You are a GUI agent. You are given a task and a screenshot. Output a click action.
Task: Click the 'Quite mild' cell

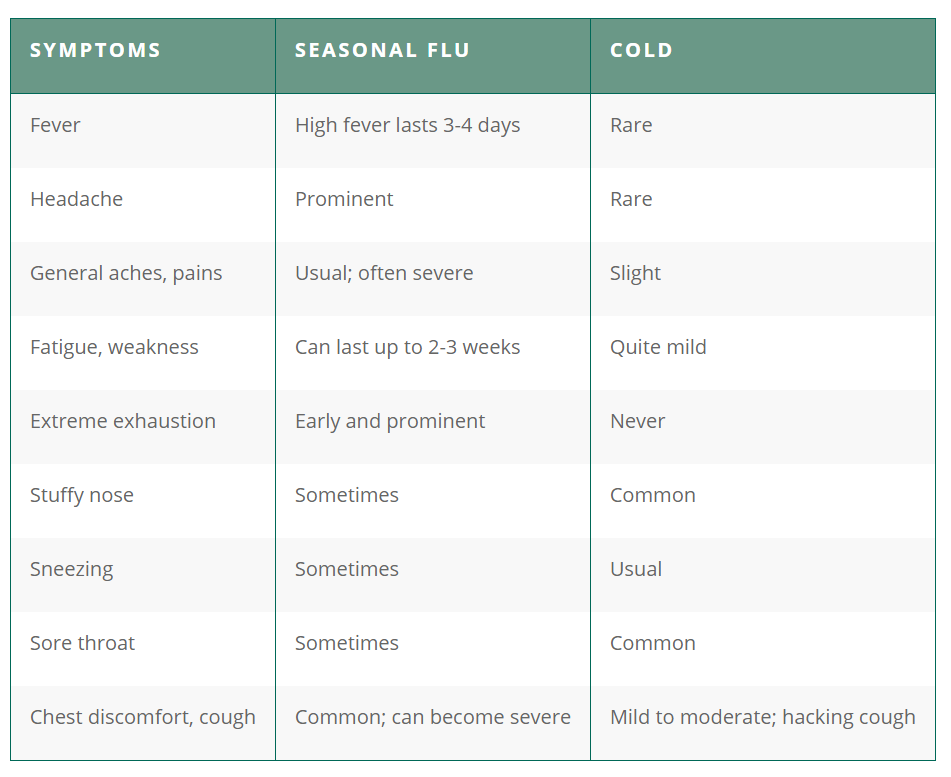[x=658, y=347]
